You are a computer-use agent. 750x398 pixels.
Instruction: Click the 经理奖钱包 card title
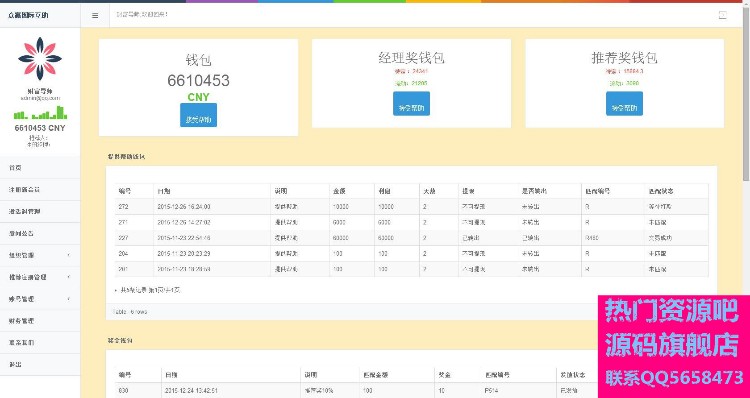click(411, 58)
